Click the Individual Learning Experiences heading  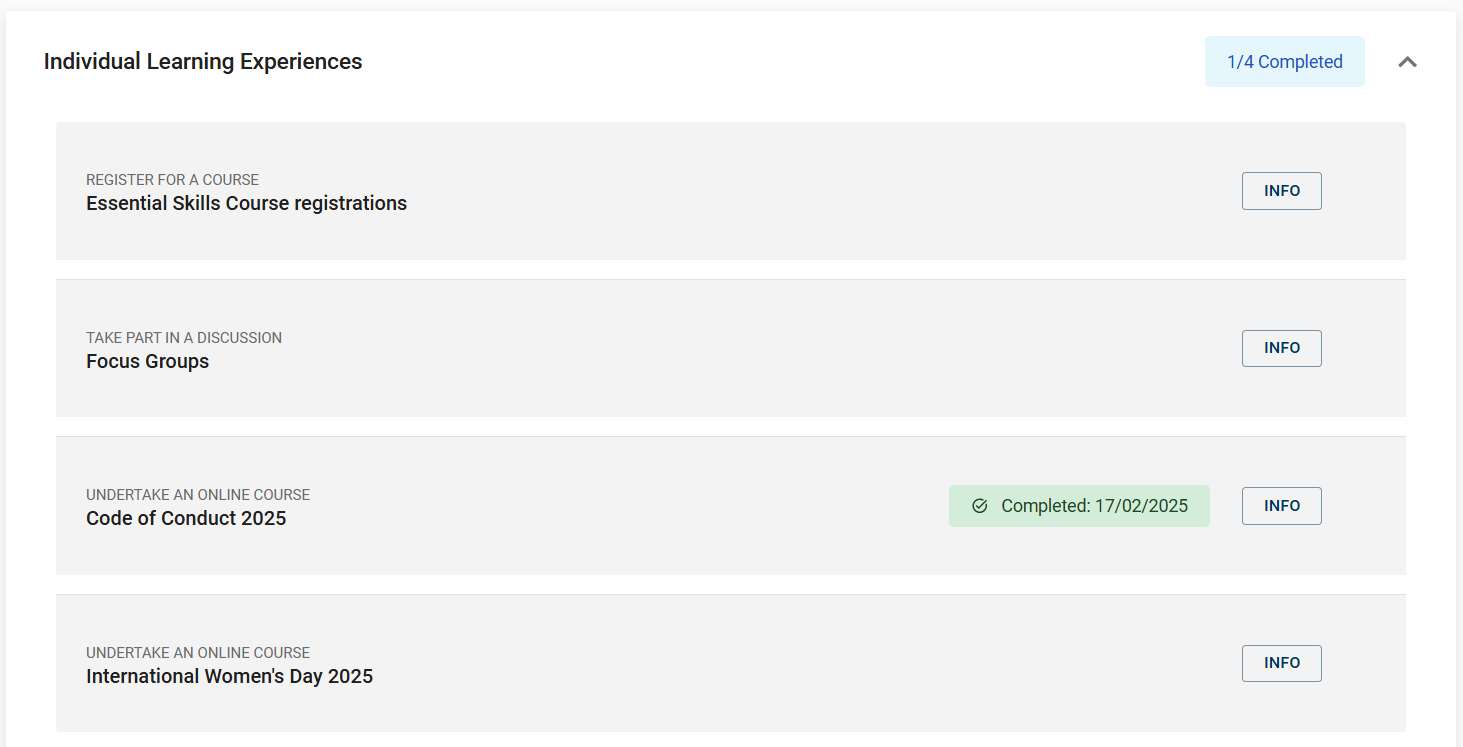202,61
